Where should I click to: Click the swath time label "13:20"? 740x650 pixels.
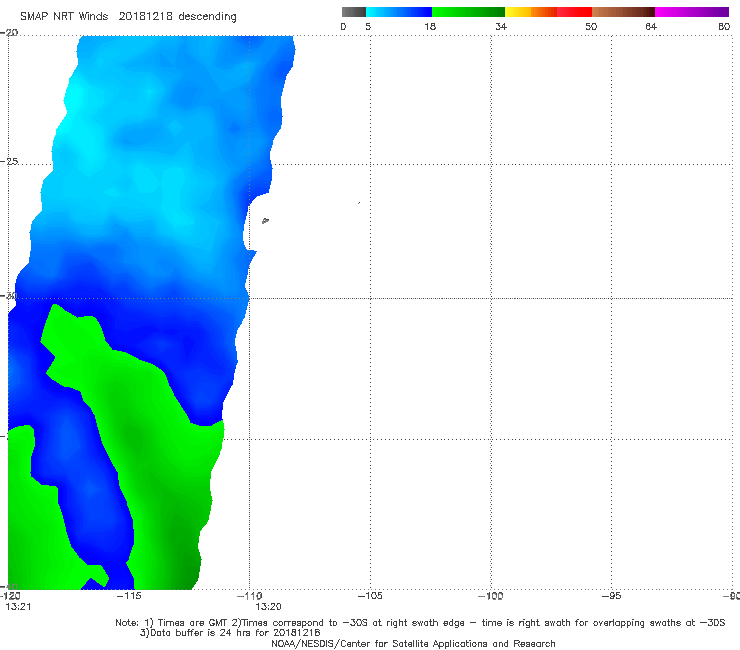[268, 607]
